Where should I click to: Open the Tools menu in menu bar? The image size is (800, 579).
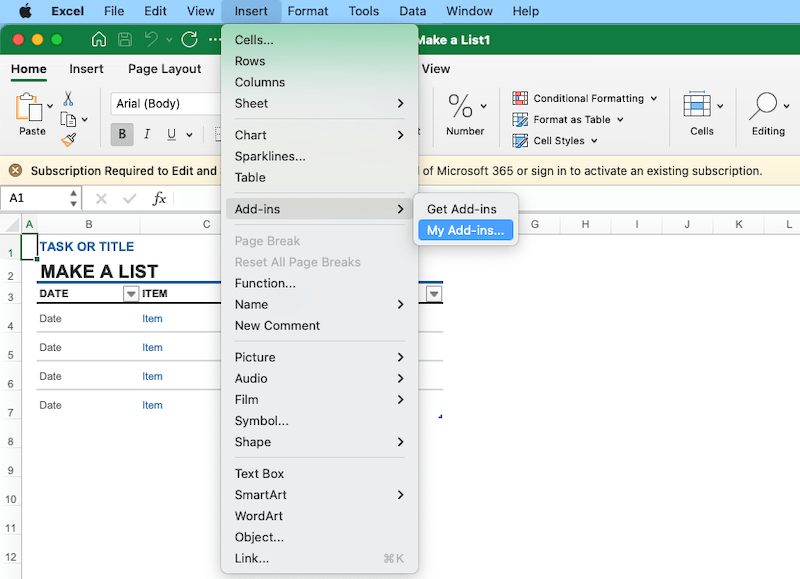click(x=364, y=11)
